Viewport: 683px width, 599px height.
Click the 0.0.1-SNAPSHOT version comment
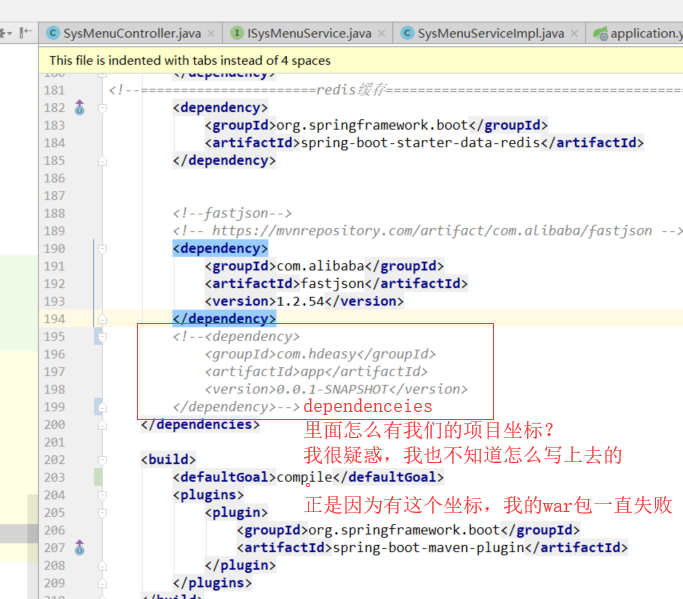pyautogui.click(x=336, y=389)
